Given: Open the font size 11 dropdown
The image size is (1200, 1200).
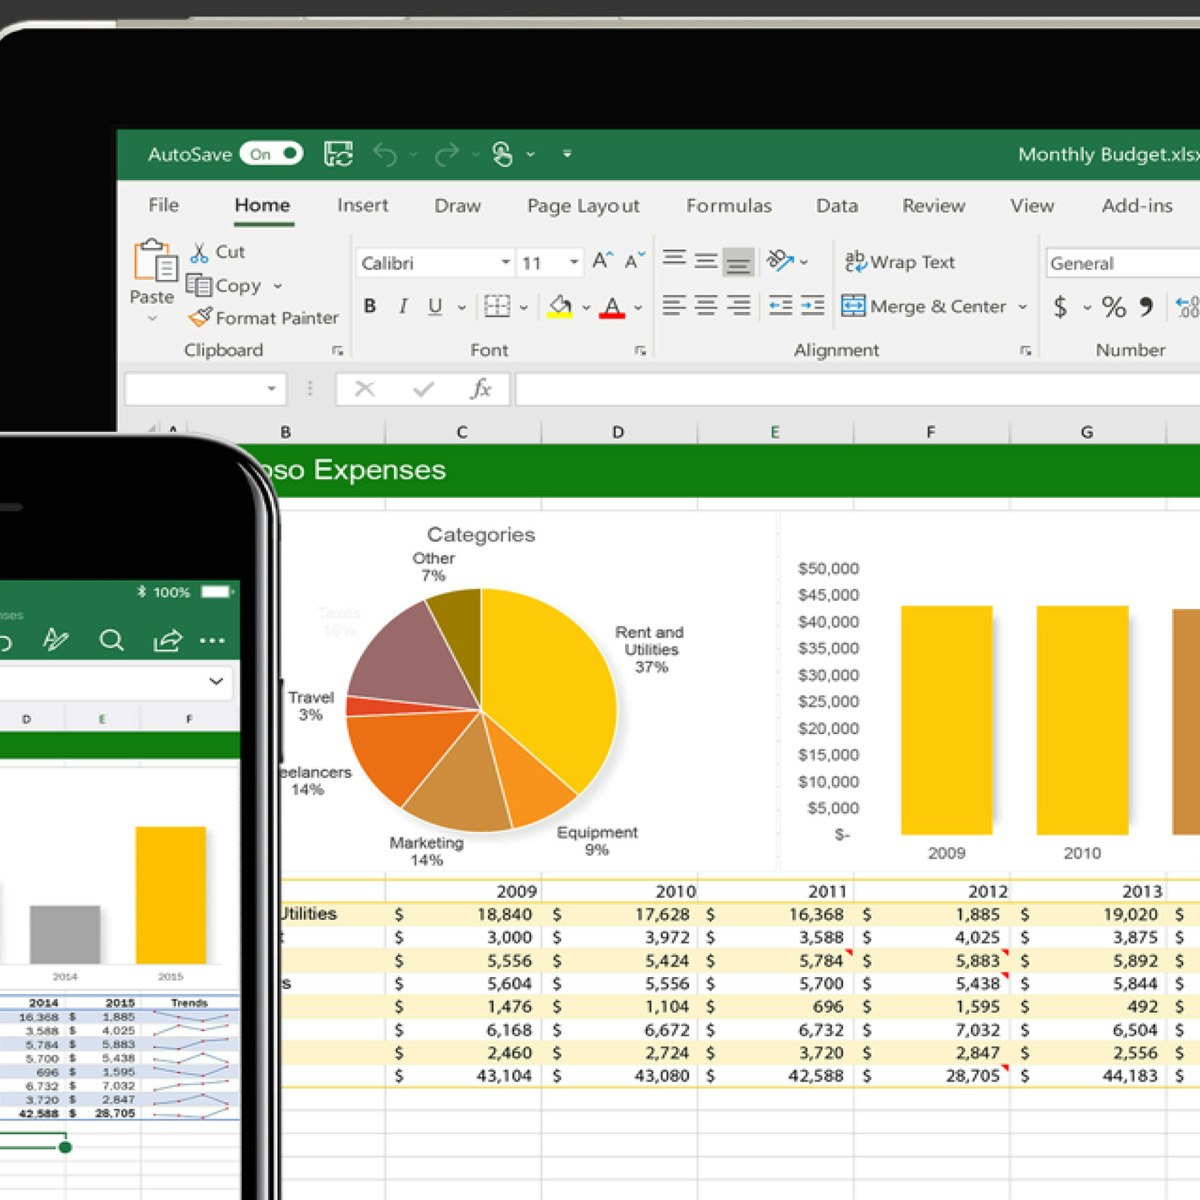Looking at the screenshot, I should coord(574,262).
